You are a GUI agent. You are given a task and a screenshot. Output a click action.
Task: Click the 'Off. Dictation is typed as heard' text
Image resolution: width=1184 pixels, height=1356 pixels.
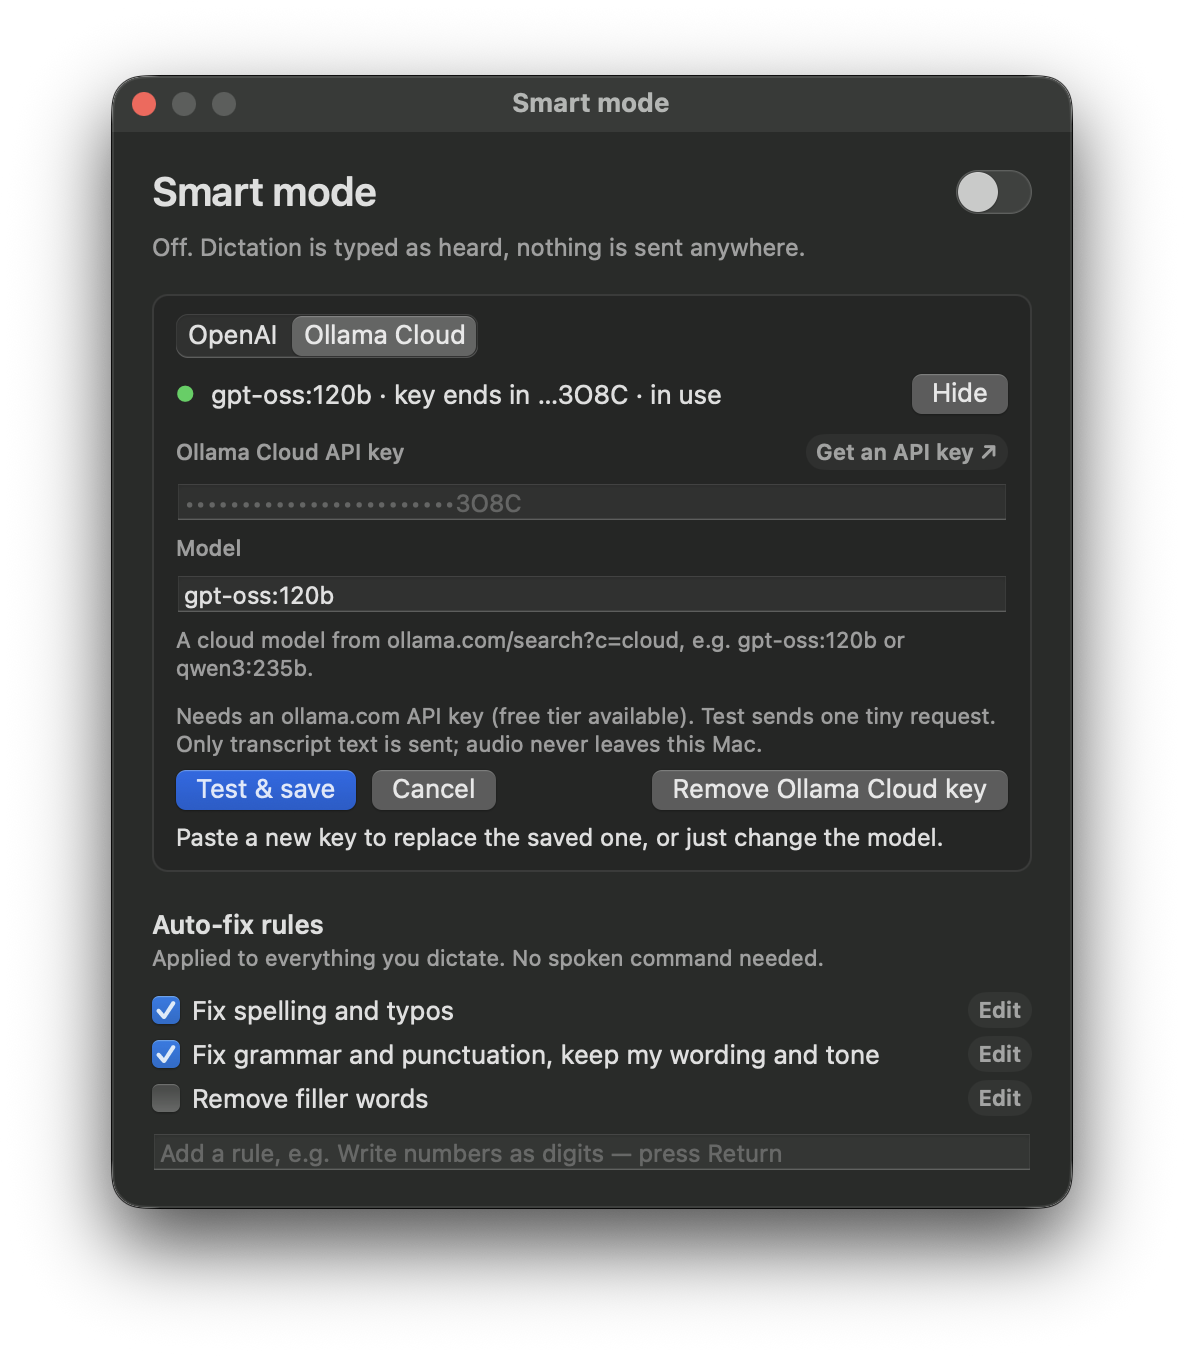(478, 247)
